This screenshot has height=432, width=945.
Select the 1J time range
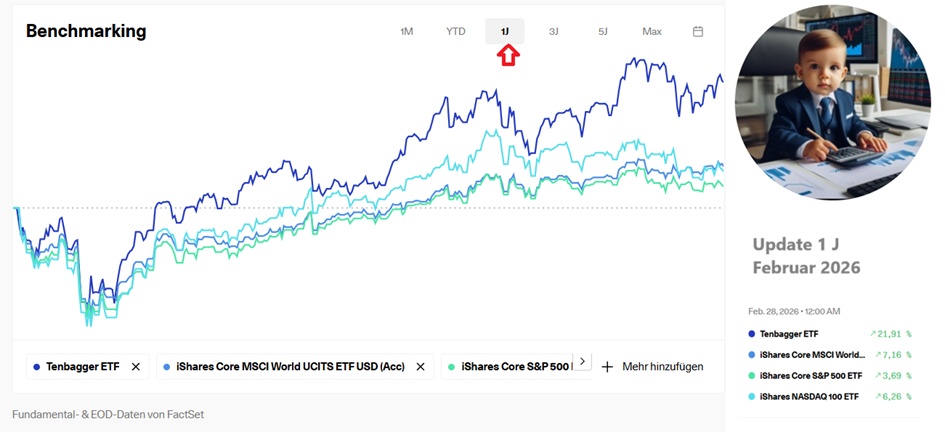[505, 31]
